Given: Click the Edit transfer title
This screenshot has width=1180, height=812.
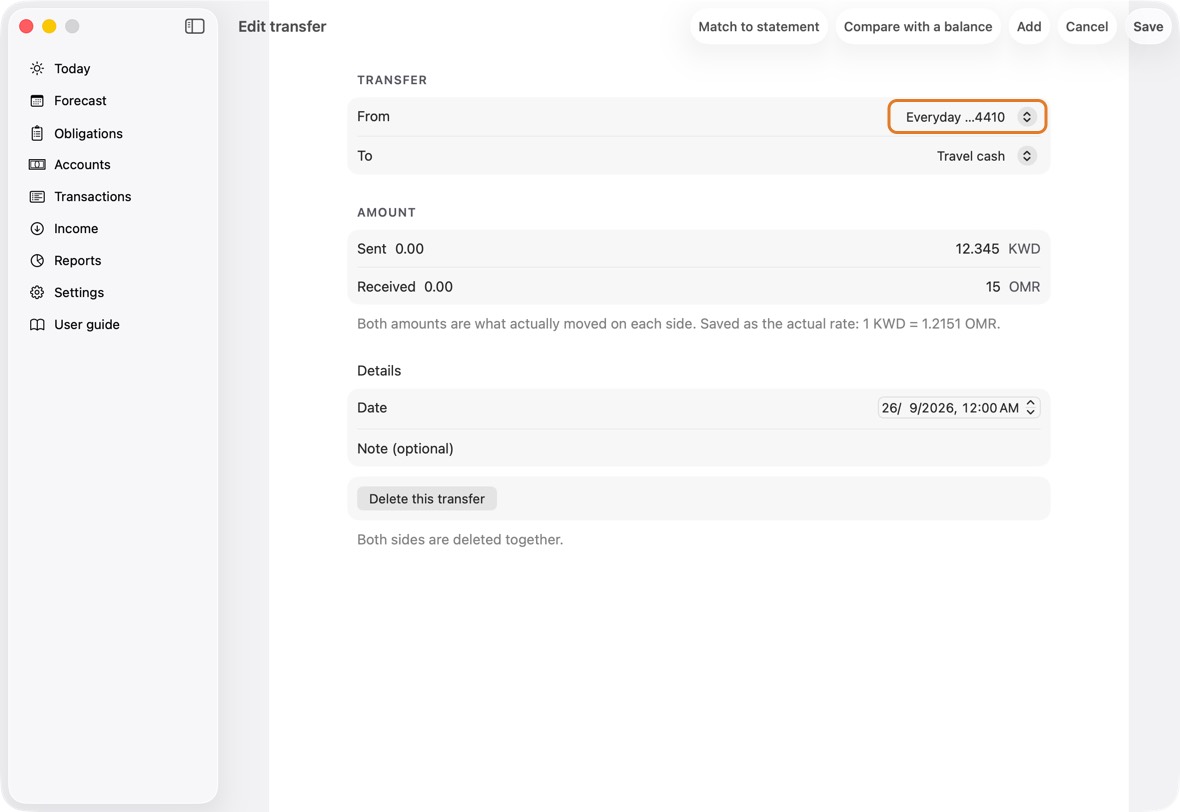Looking at the screenshot, I should (x=282, y=26).
